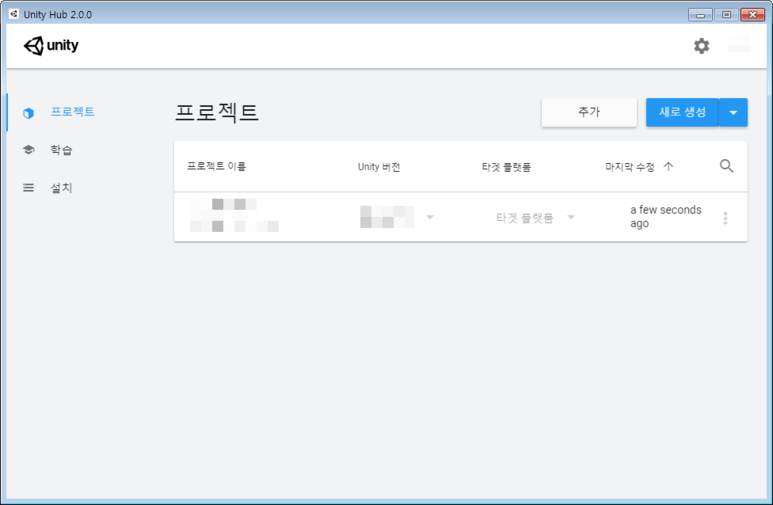Click the 새로 생성 button
This screenshot has height=505, width=773.
(x=682, y=112)
